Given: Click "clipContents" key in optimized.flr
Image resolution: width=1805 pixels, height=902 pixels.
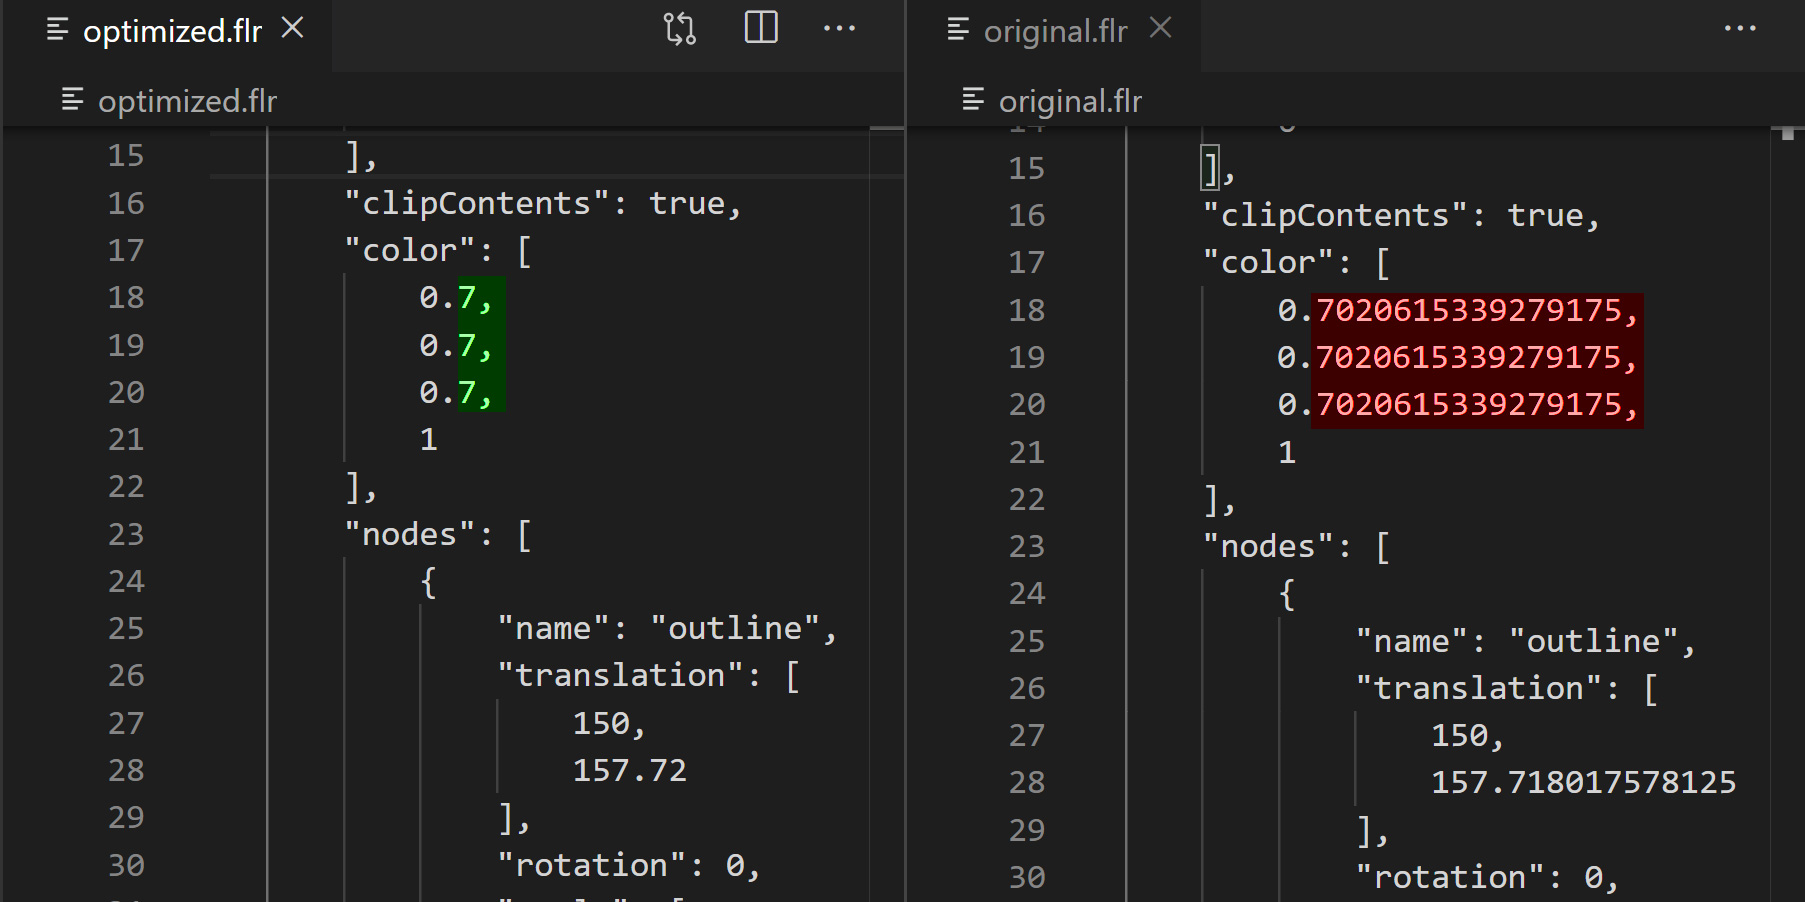Looking at the screenshot, I should 477,203.
